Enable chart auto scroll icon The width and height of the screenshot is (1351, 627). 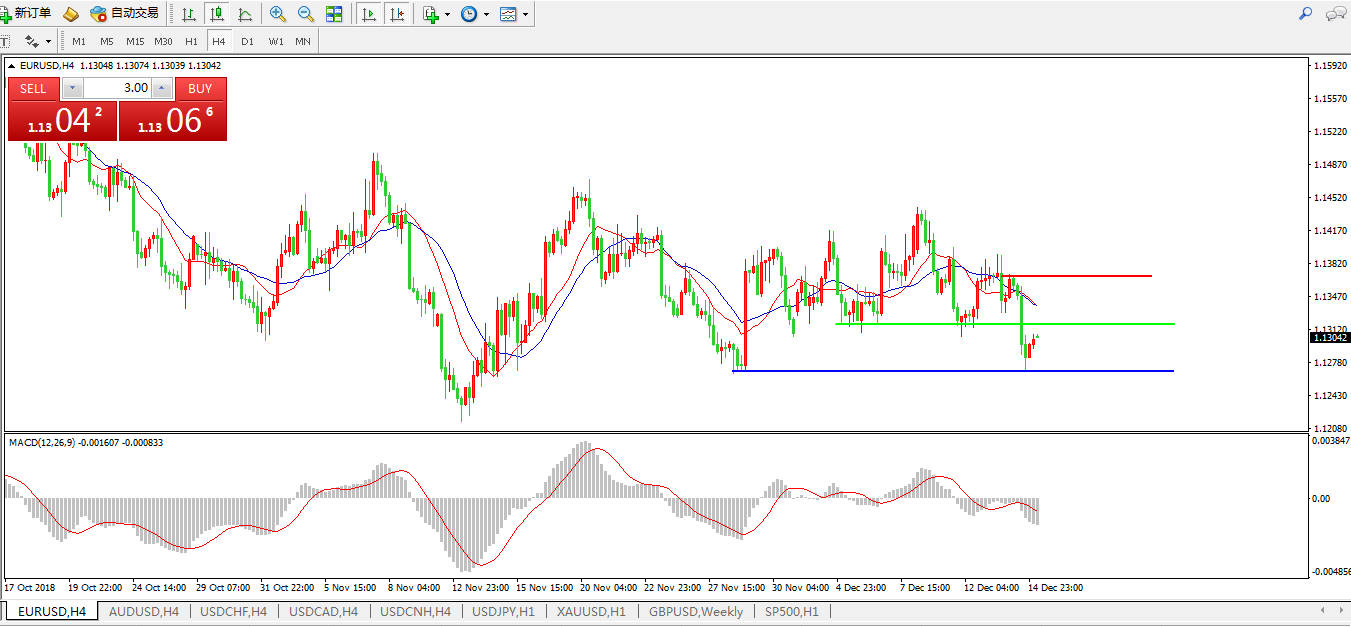click(369, 14)
